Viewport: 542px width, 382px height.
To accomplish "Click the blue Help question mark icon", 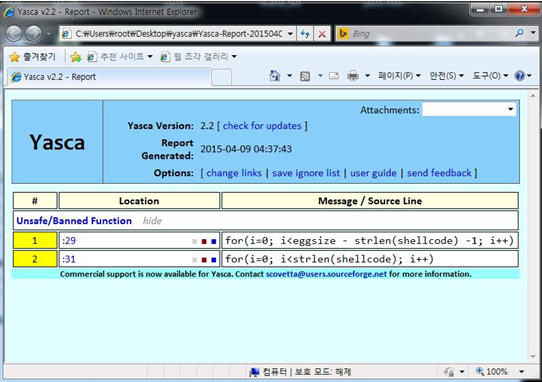I will coord(520,75).
